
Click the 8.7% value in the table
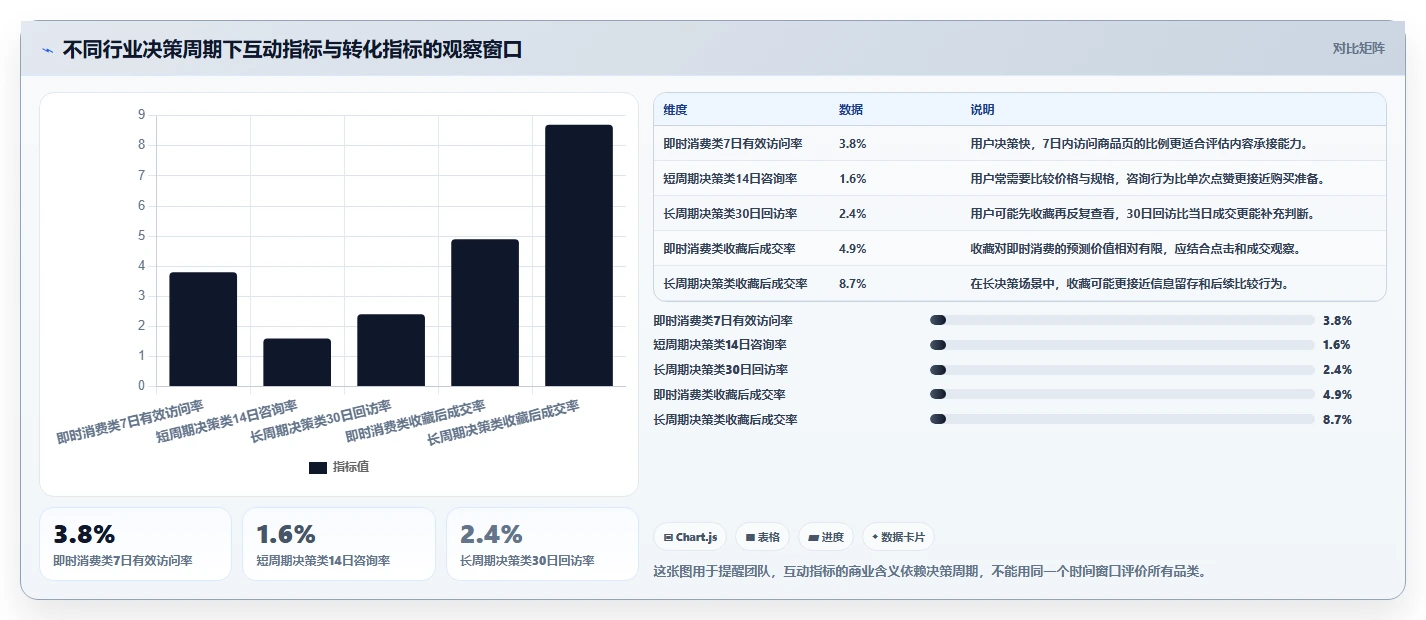click(853, 284)
